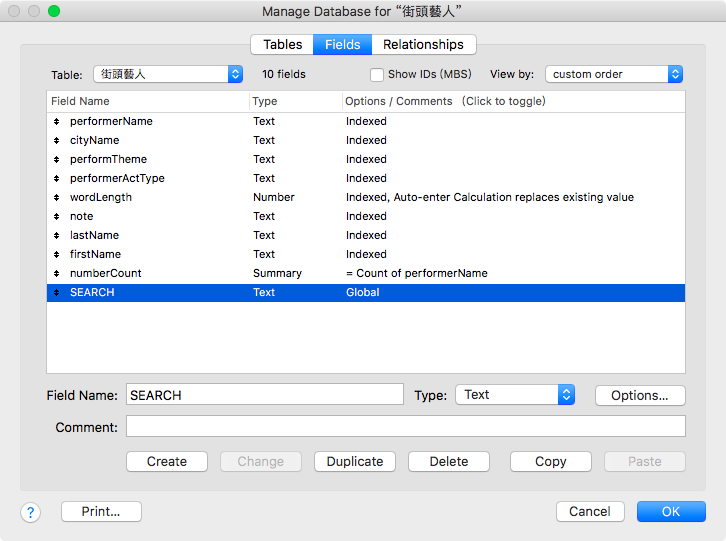Click reorder handle of cityName row
The image size is (726, 541).
coord(56,140)
